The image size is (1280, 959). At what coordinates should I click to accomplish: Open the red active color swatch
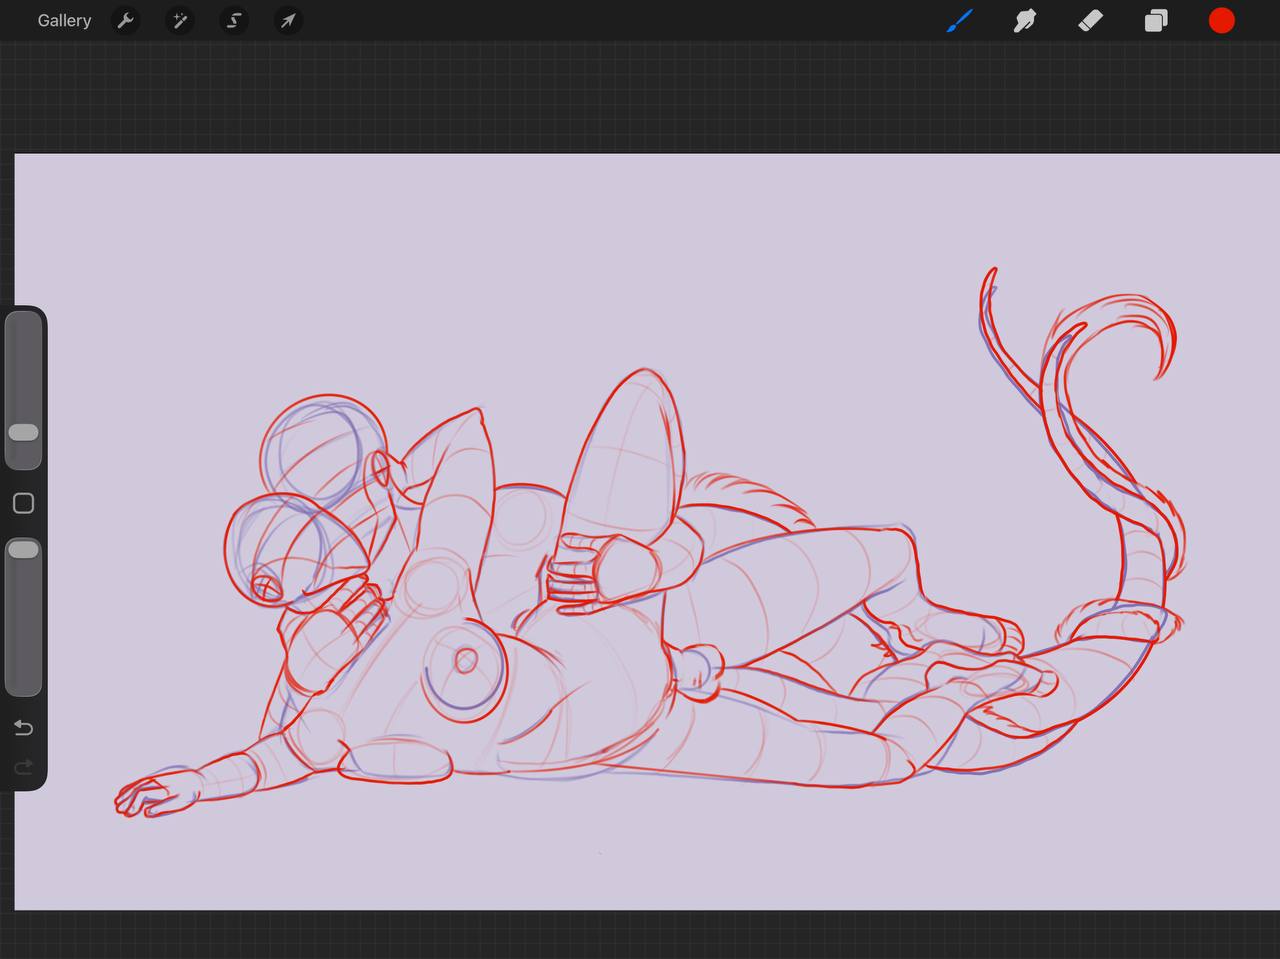[1221, 21]
